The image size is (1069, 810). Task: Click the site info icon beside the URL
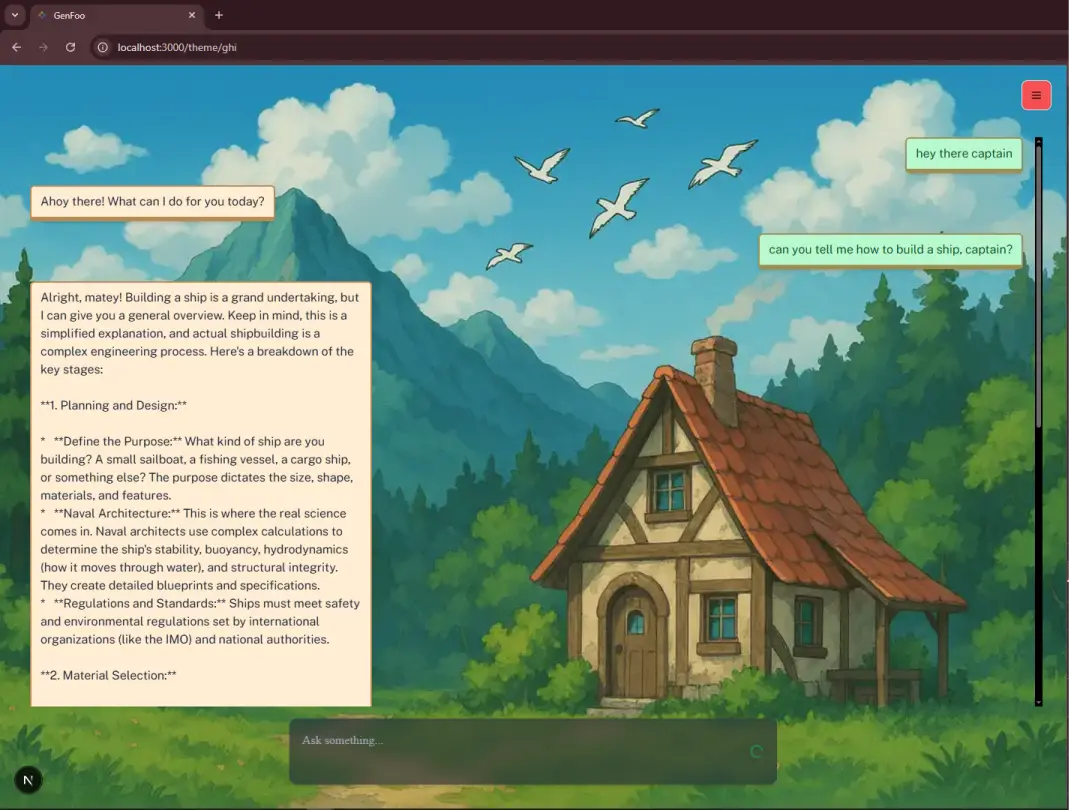[x=102, y=46]
